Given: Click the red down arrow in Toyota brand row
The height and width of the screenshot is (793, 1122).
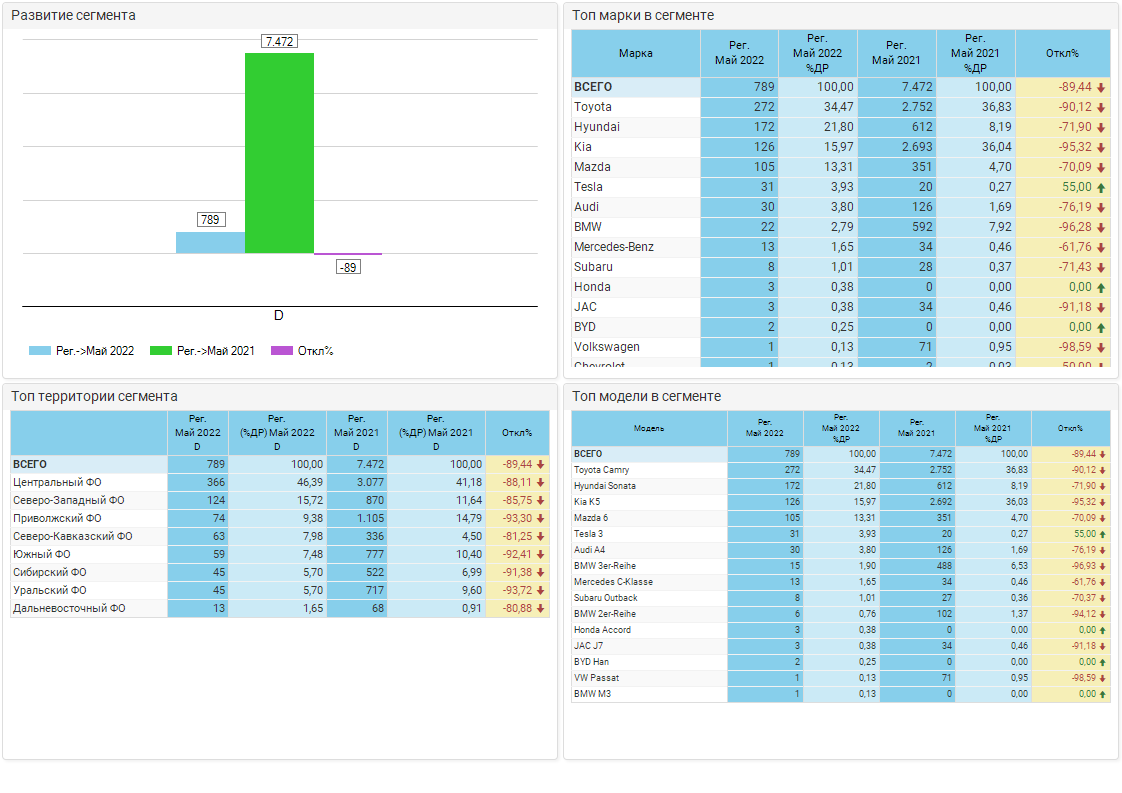Looking at the screenshot, I should pyautogui.click(x=1101, y=107).
